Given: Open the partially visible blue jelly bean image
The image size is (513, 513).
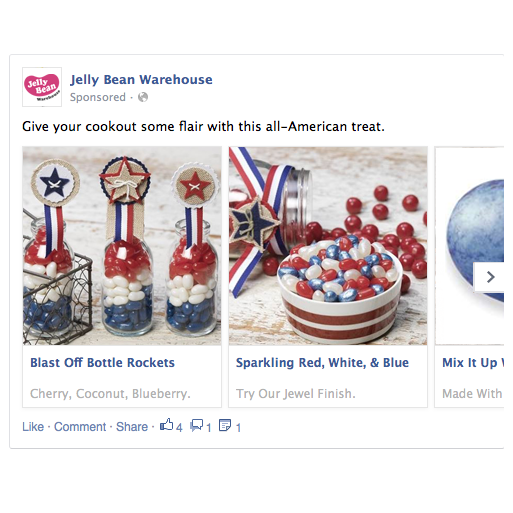Looking at the screenshot, I should [469, 246].
